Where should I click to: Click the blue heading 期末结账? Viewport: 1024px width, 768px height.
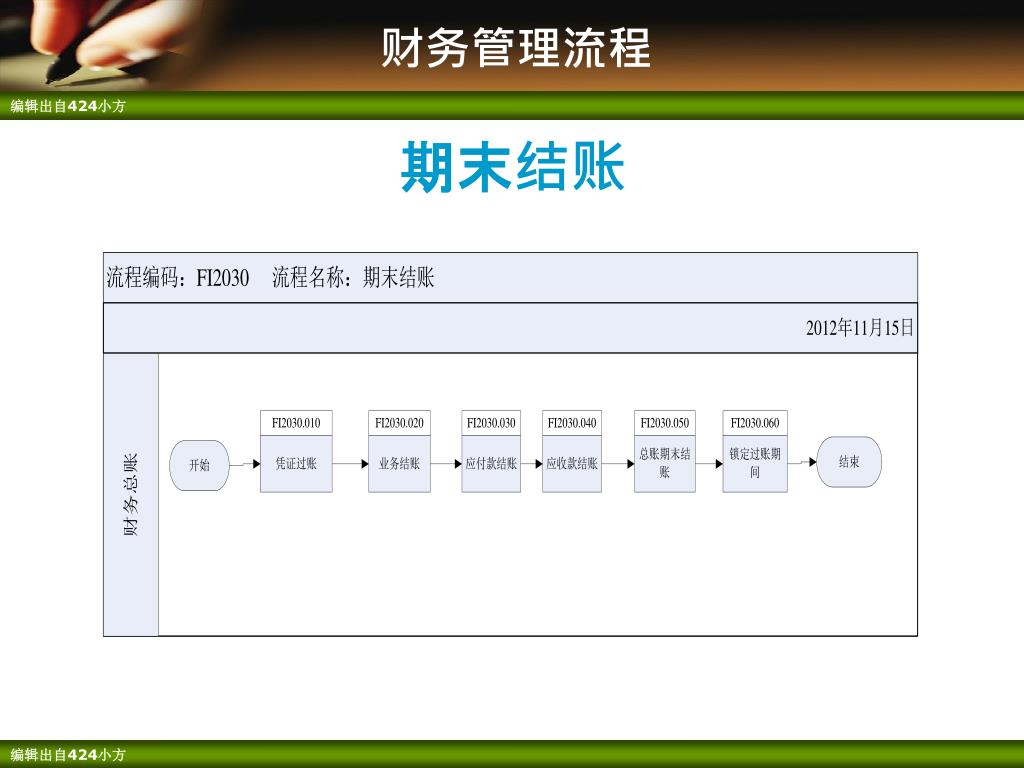[x=513, y=167]
